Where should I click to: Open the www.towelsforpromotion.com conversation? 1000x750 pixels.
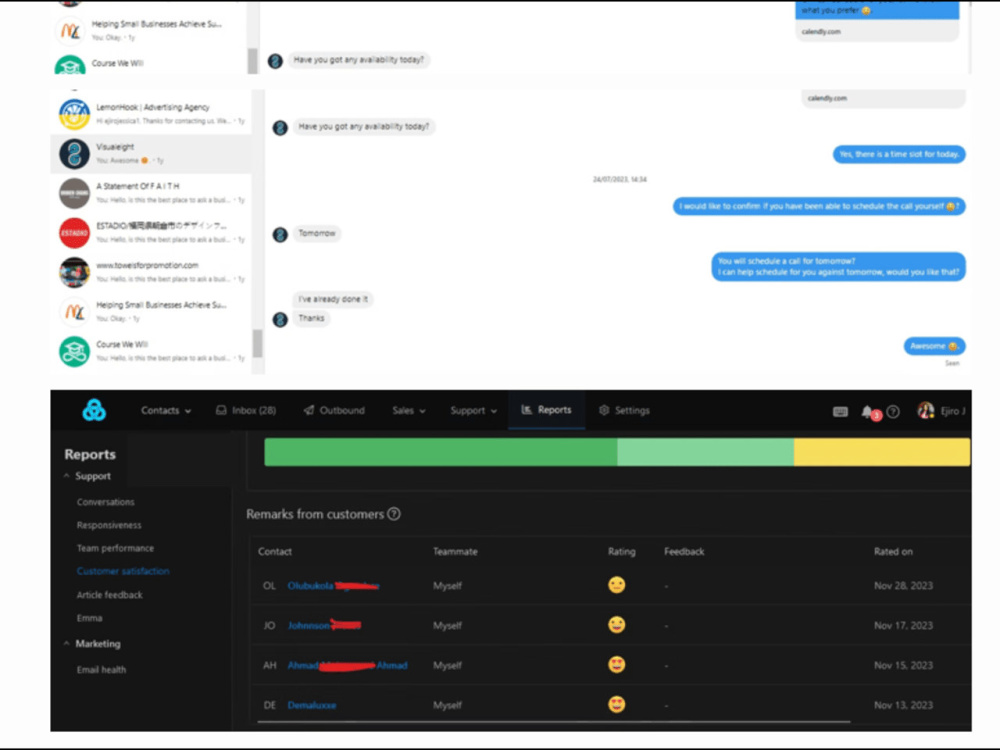(x=151, y=272)
